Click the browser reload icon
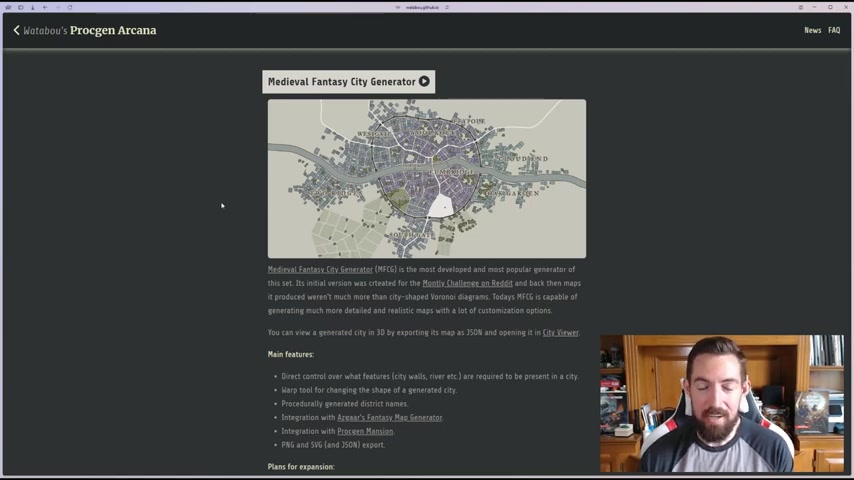The image size is (854, 480). tap(69, 7)
